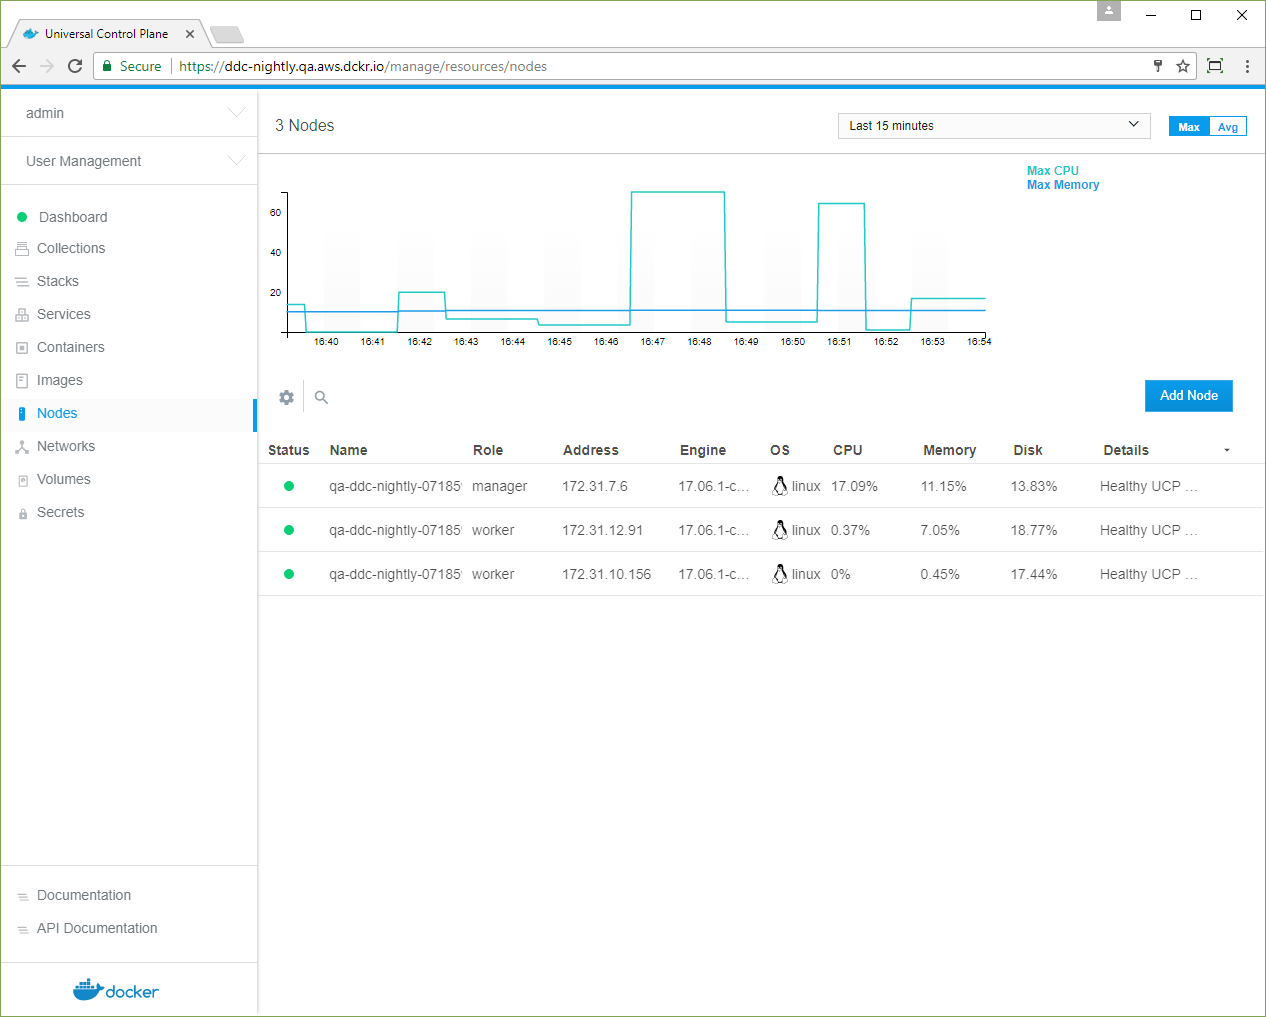This screenshot has width=1266, height=1017.
Task: Click the browser back arrow
Action: coord(19,66)
